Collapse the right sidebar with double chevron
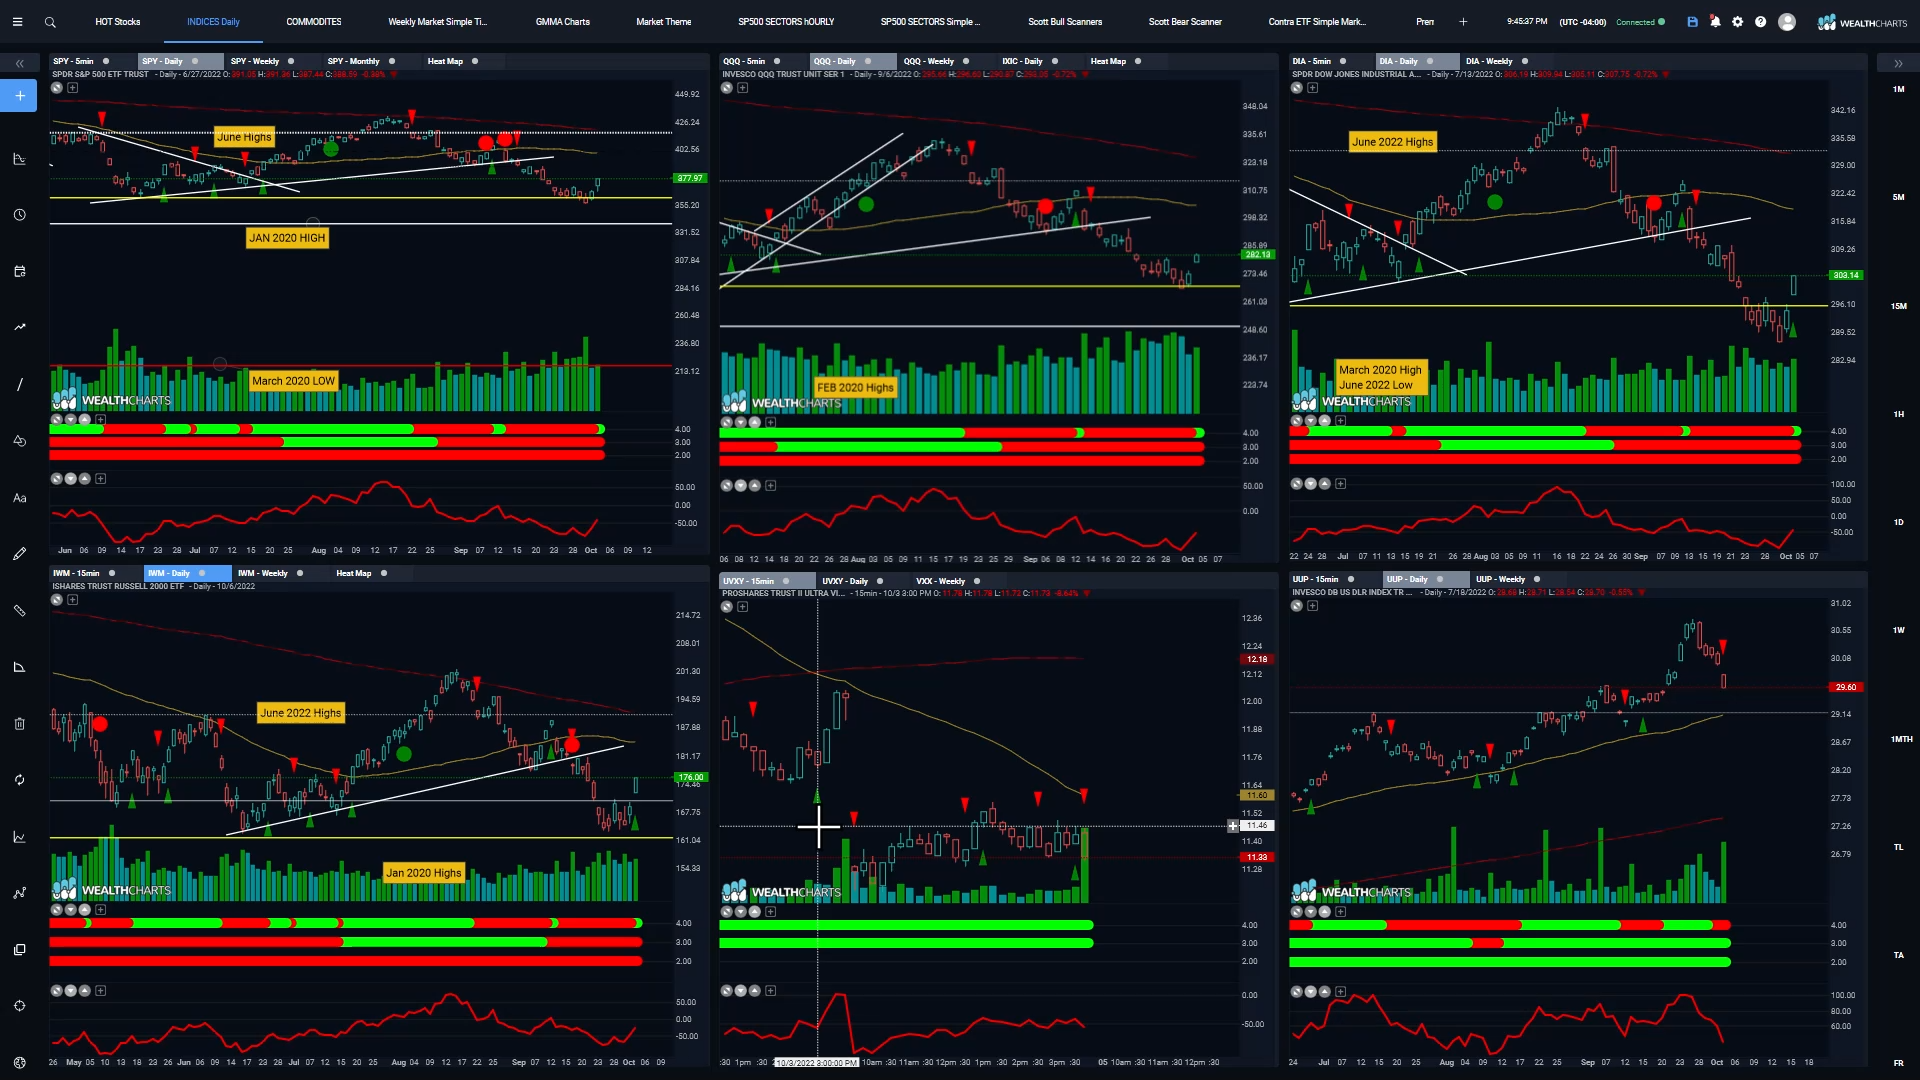The width and height of the screenshot is (1920, 1080). point(1898,63)
